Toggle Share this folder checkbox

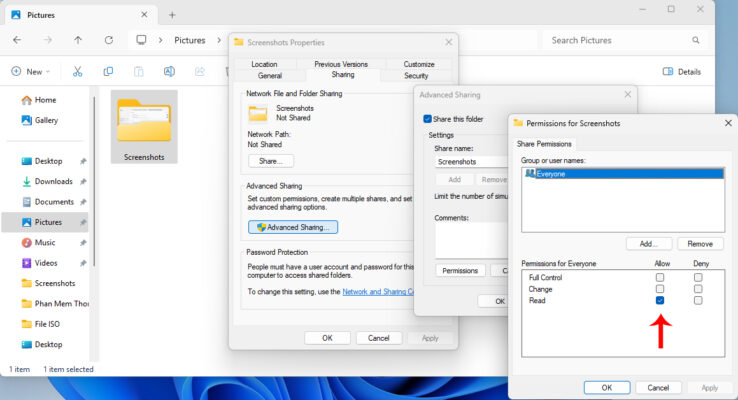click(428, 118)
